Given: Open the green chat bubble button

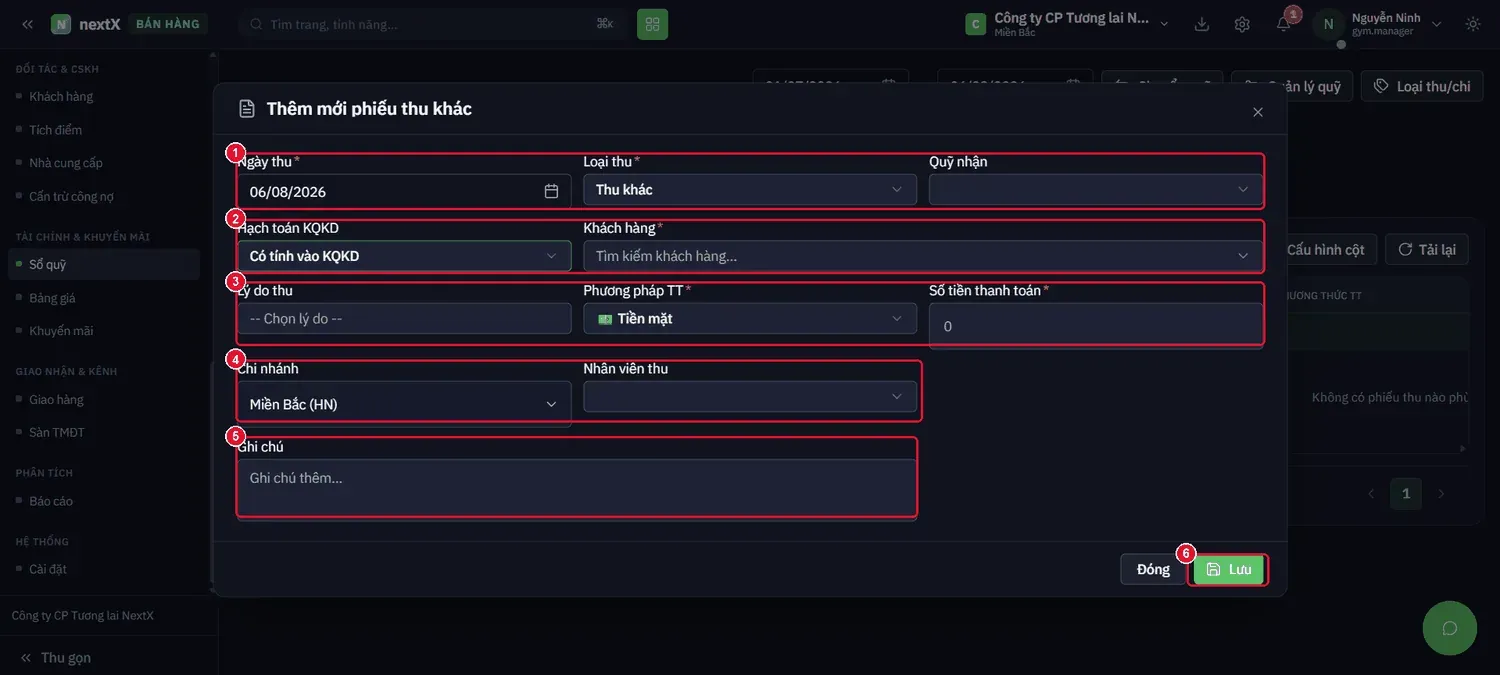Looking at the screenshot, I should click(1449, 628).
